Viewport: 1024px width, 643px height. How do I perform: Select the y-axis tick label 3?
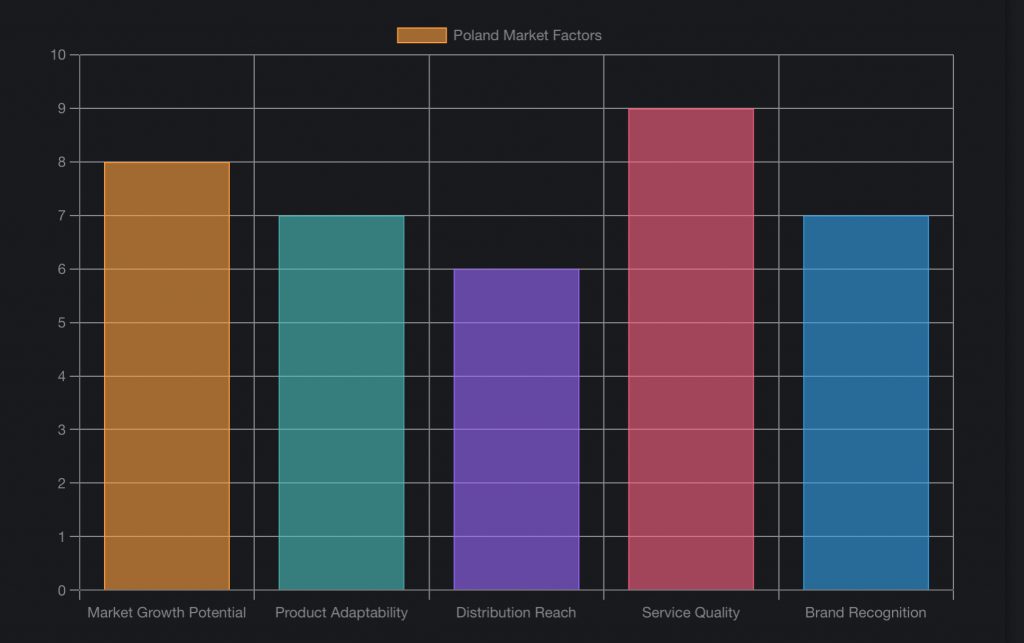(62, 430)
